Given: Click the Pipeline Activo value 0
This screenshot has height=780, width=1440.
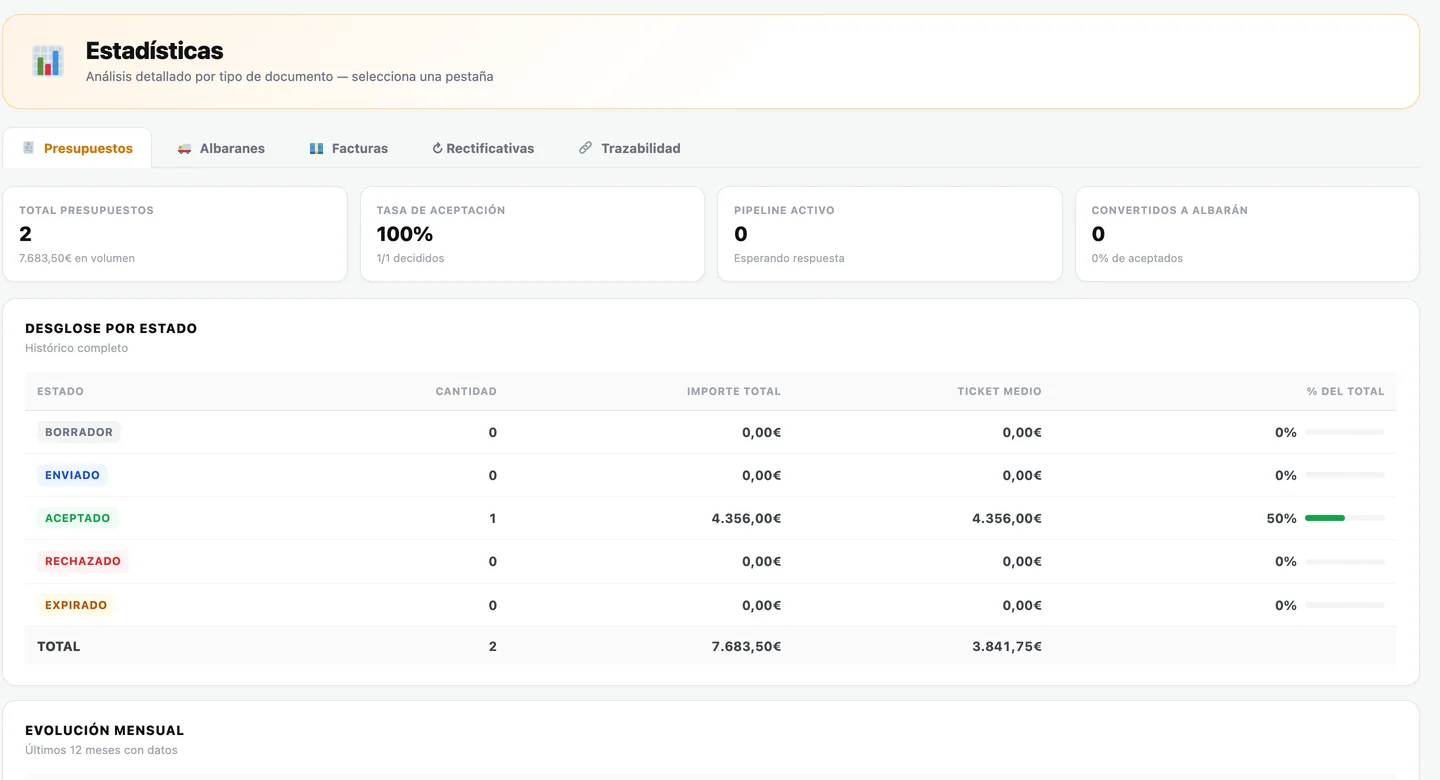Looking at the screenshot, I should 741,234.
